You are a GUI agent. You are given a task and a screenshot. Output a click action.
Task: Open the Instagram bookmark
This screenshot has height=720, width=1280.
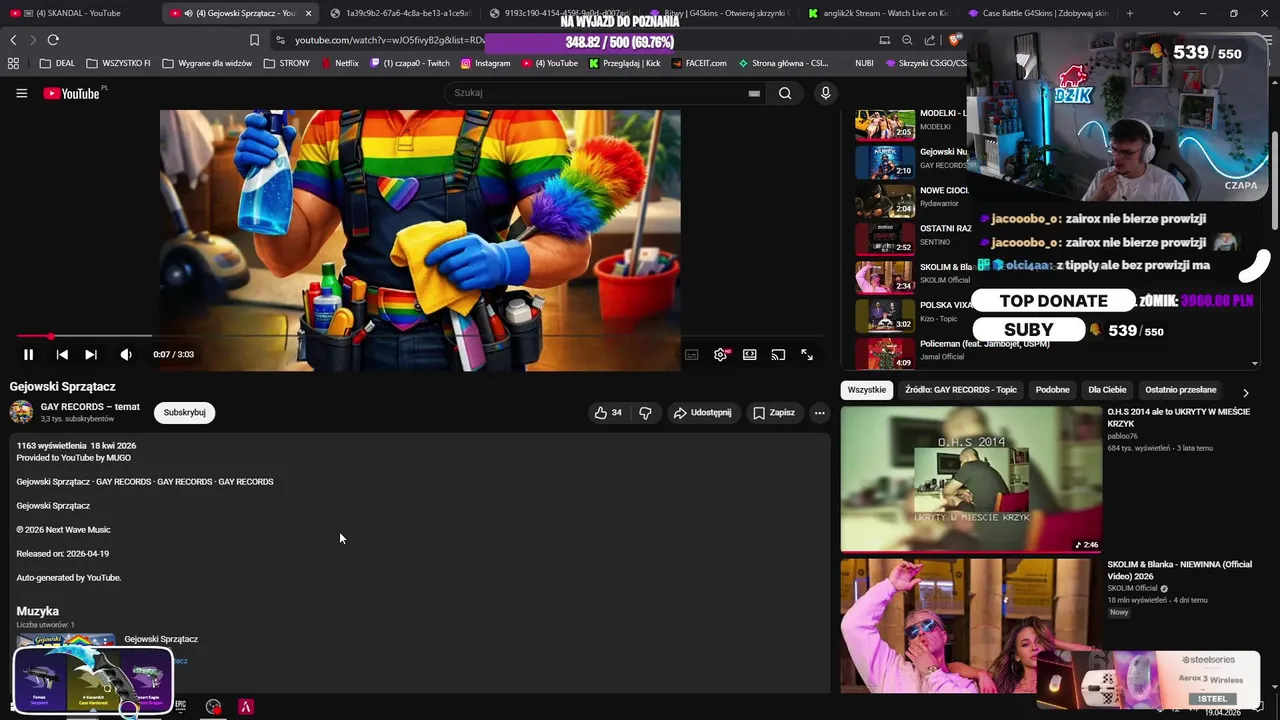[x=485, y=63]
